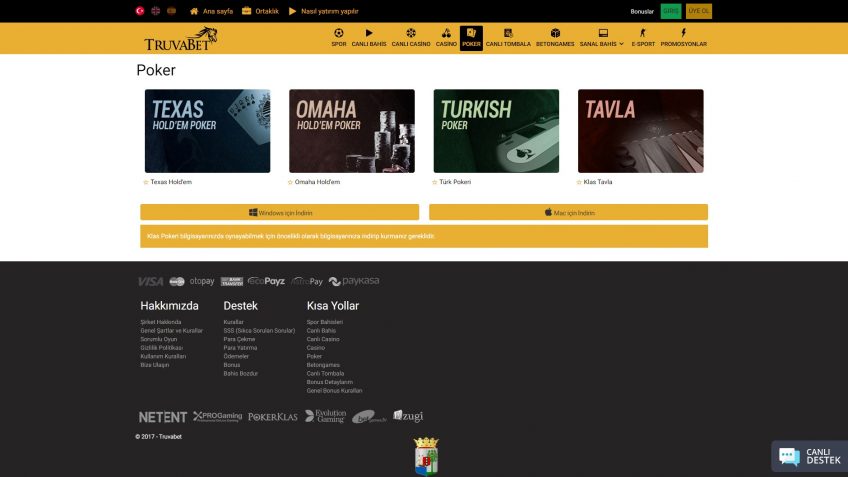The height and width of the screenshot is (477, 848).
Task: Click the MasterCard payment logo
Action: click(x=177, y=281)
